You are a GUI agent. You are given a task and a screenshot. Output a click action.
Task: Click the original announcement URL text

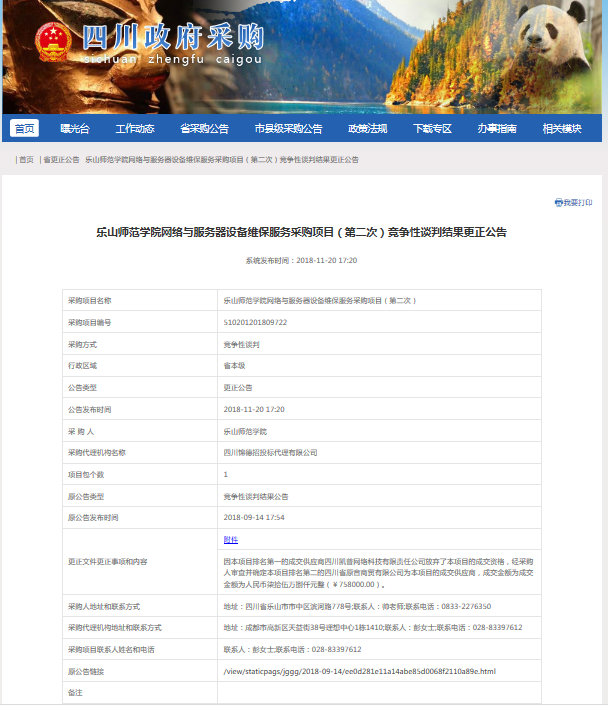[x=359, y=671]
